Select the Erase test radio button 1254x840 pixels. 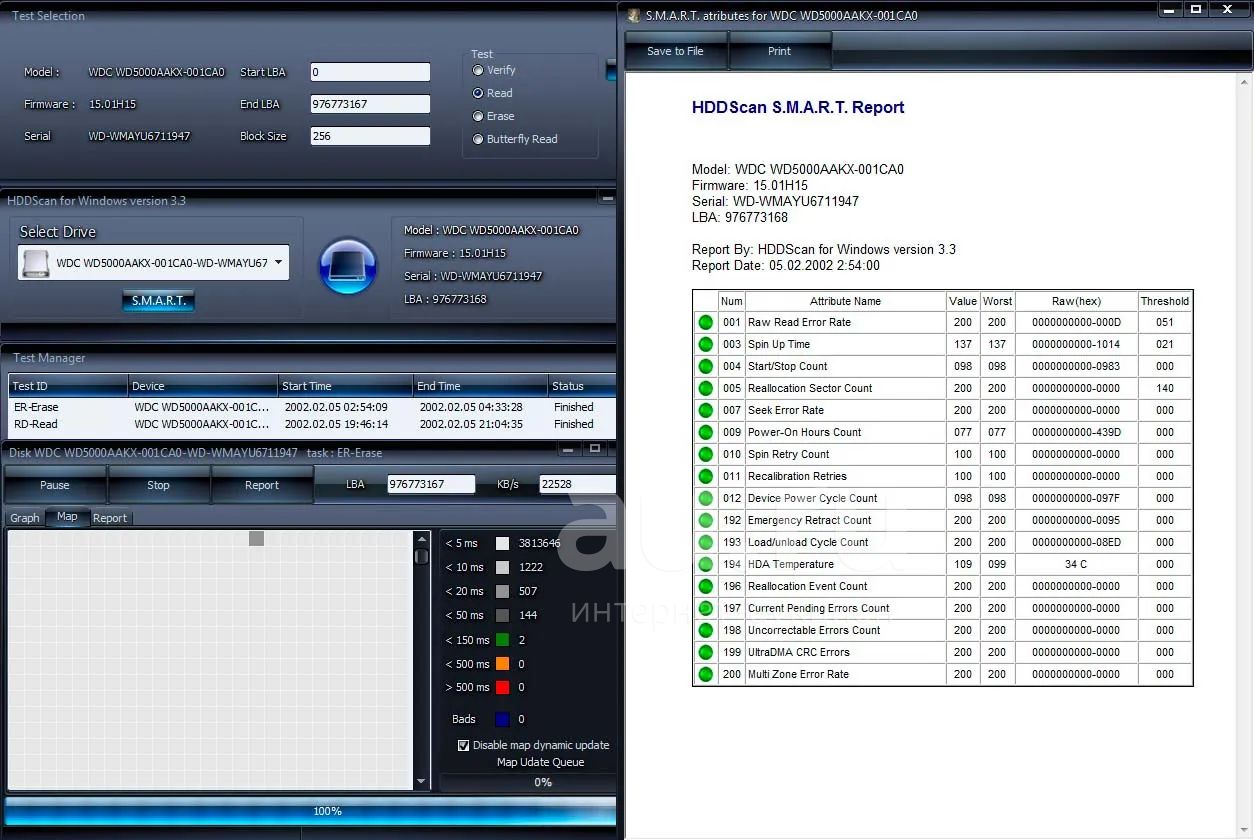click(478, 116)
